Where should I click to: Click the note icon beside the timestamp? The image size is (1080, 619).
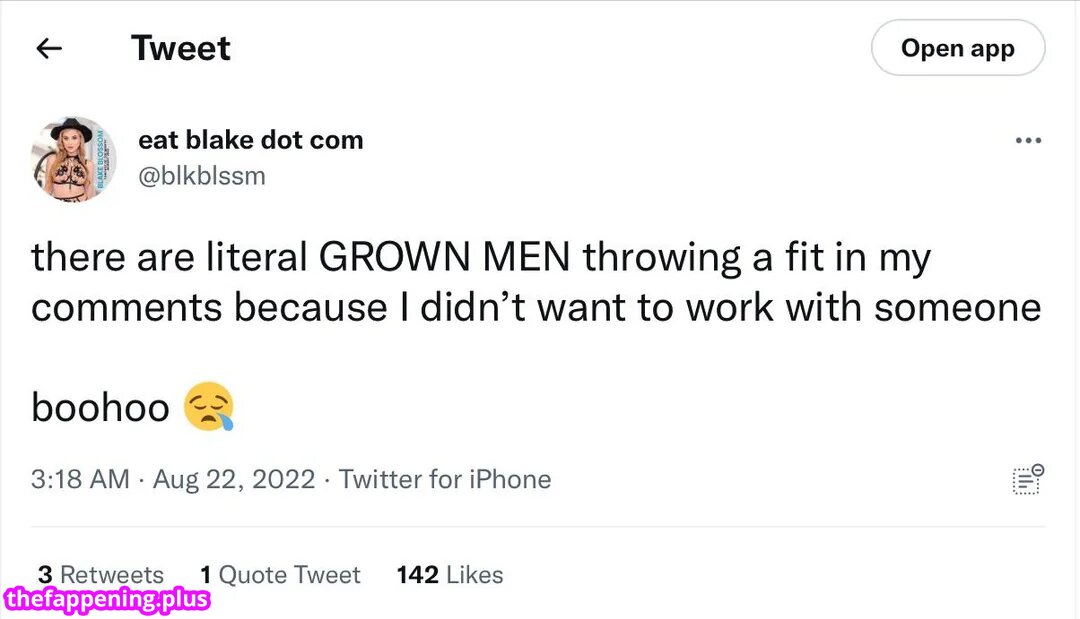click(1028, 479)
